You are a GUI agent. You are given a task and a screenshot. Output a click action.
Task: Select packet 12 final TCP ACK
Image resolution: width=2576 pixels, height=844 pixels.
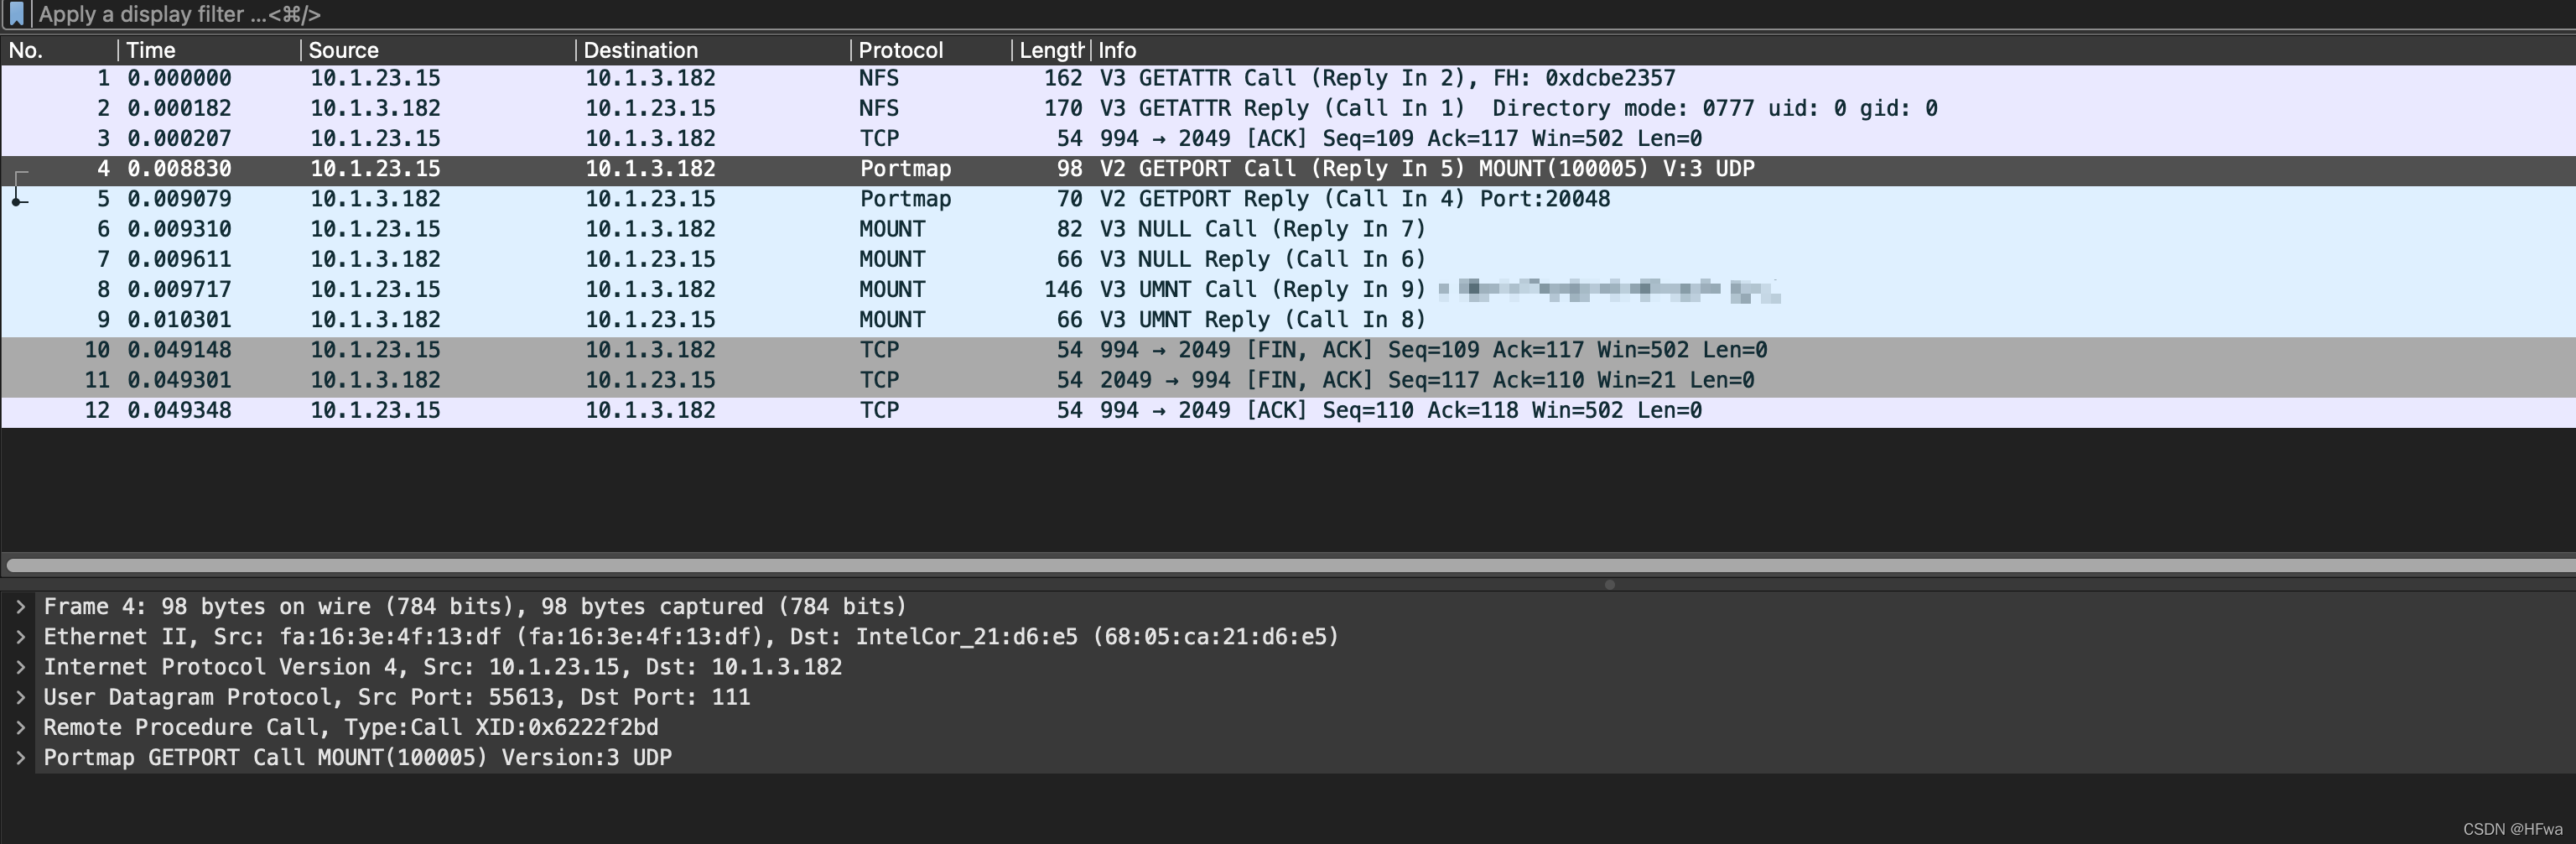point(1288,410)
